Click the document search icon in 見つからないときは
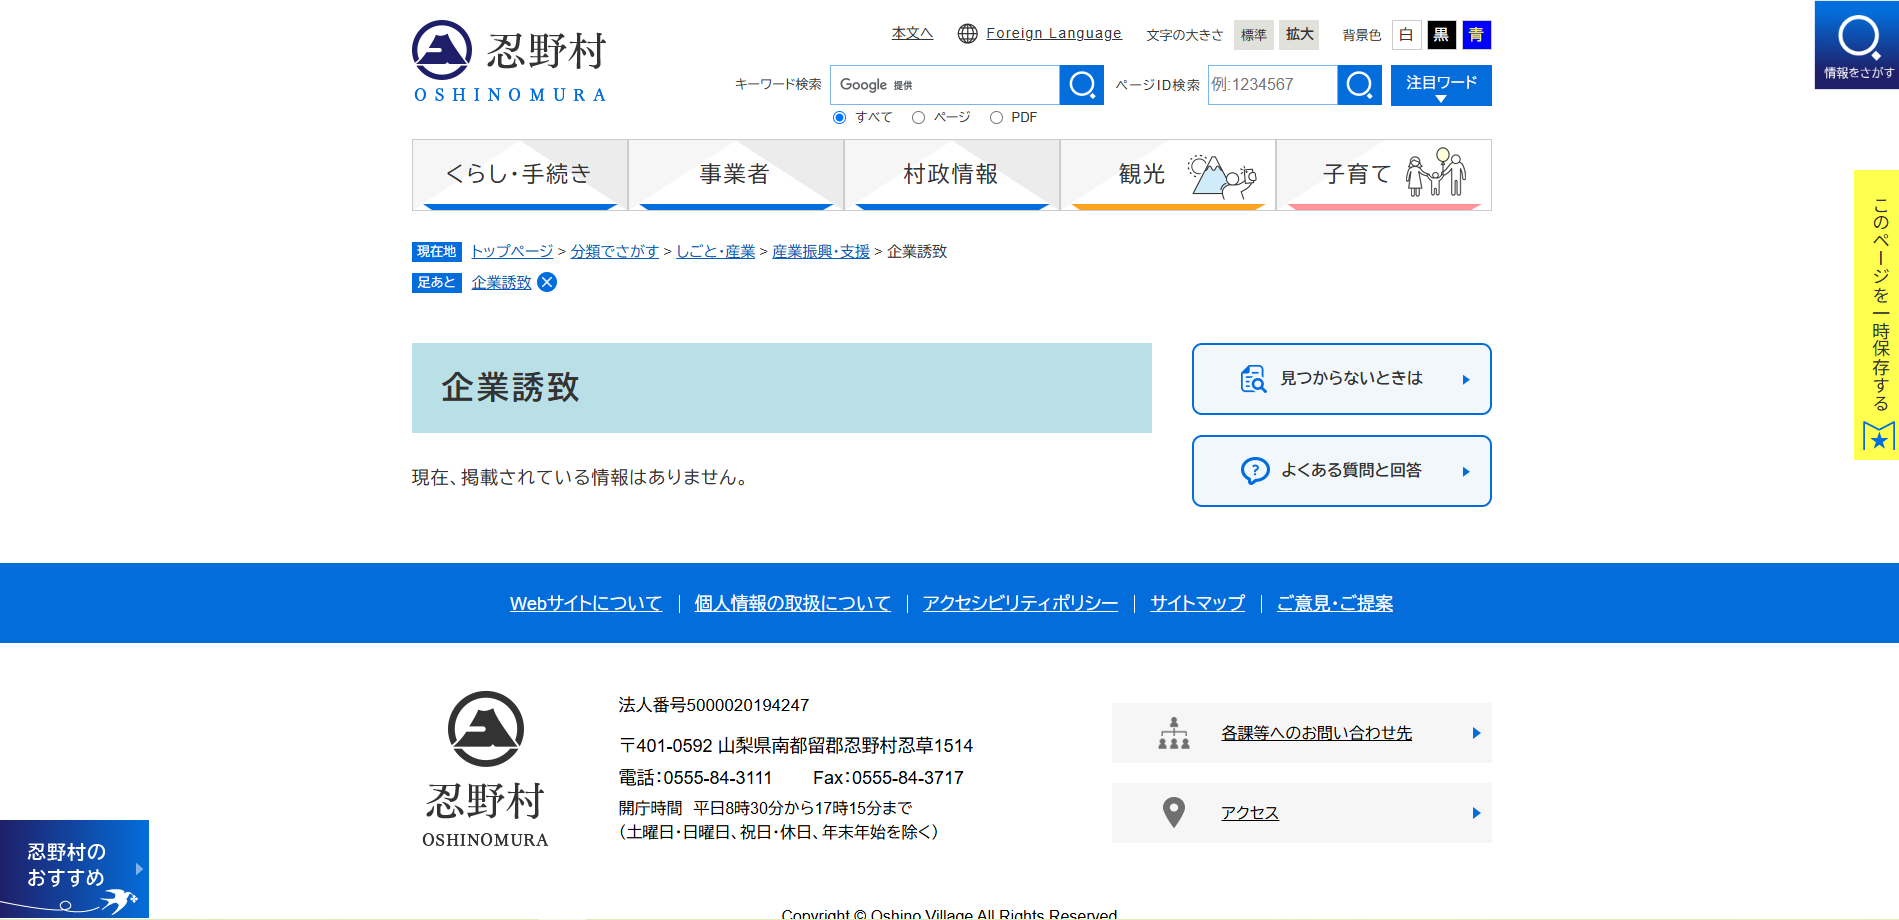Viewport: 1899px width, 920px height. coord(1253,379)
